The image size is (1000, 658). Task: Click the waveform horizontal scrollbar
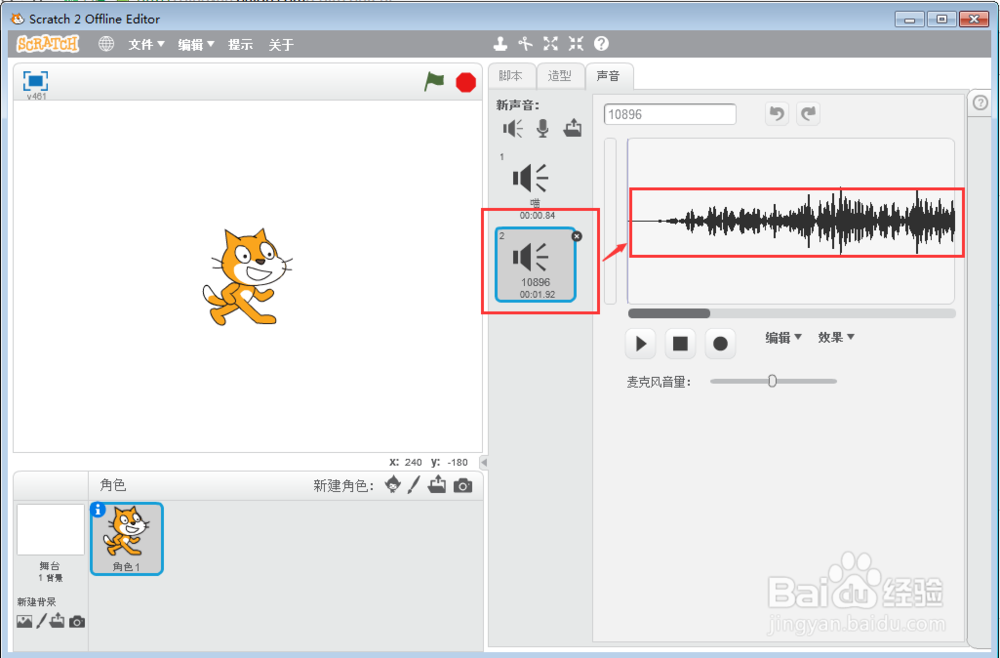[669, 313]
